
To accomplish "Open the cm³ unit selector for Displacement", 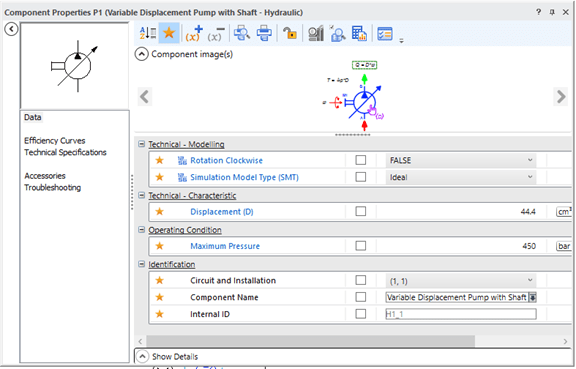I will point(564,212).
